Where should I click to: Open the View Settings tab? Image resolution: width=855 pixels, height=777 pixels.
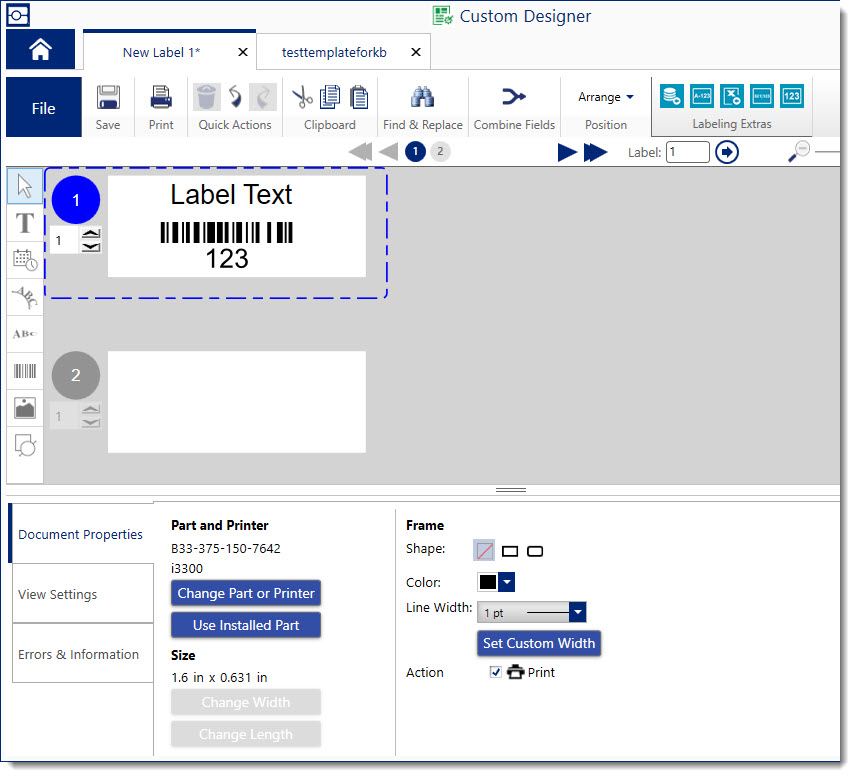pos(58,595)
